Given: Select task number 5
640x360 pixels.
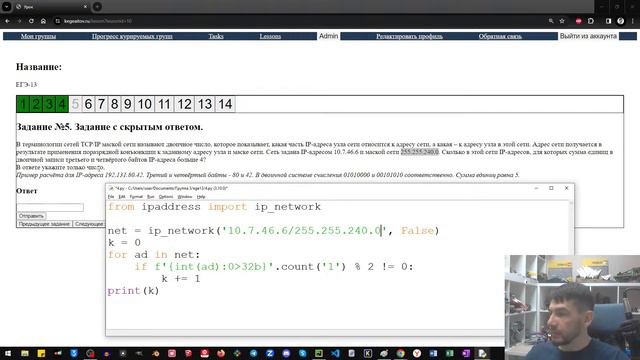Looking at the screenshot, I should click(x=75, y=104).
